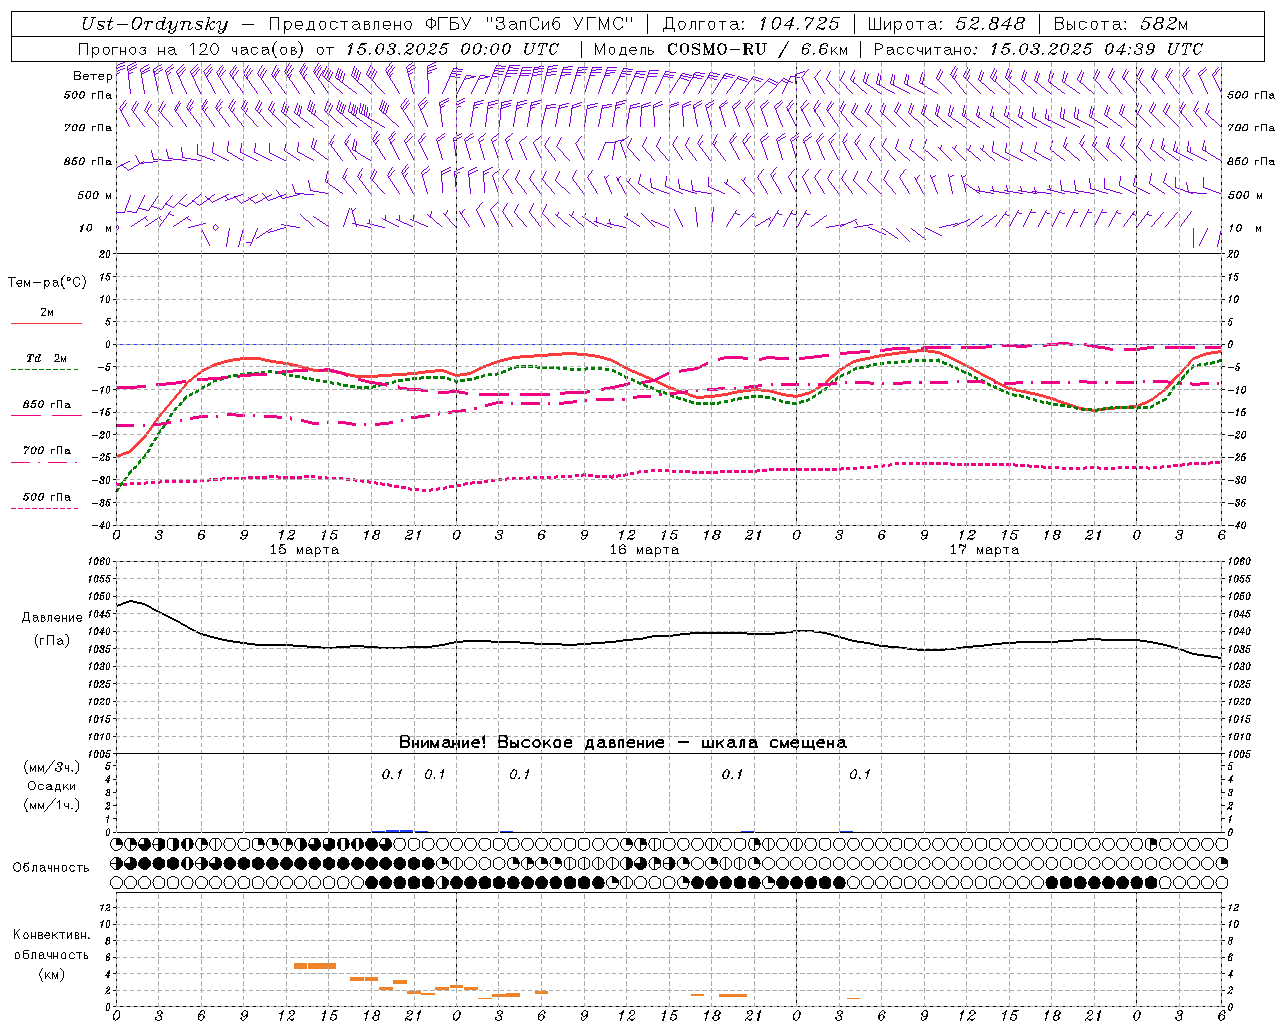Select the "(мм/3ч.)" precipitation unit label
This screenshot has width=1280, height=1024.
point(52,767)
